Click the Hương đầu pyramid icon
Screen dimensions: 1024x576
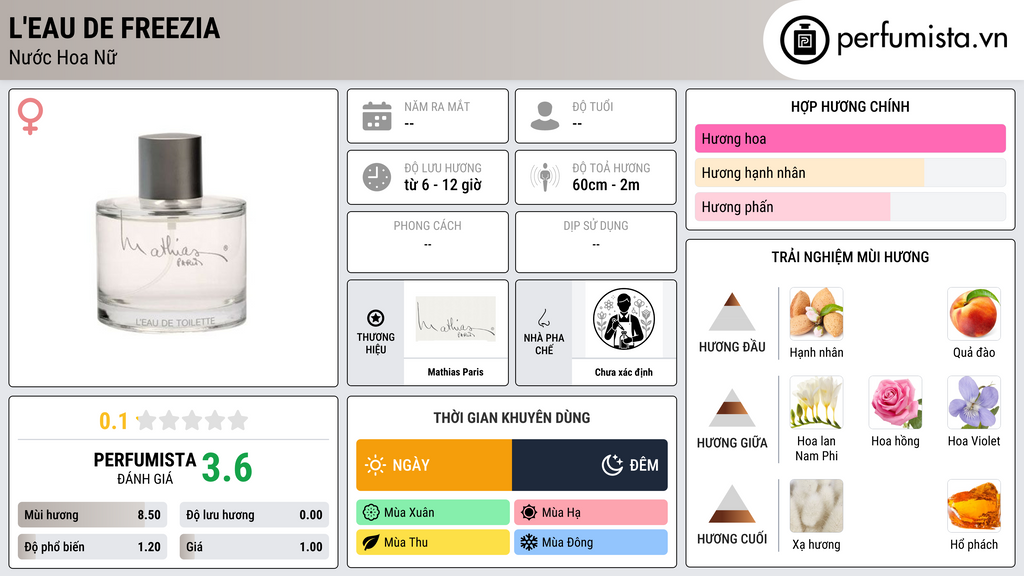point(732,312)
